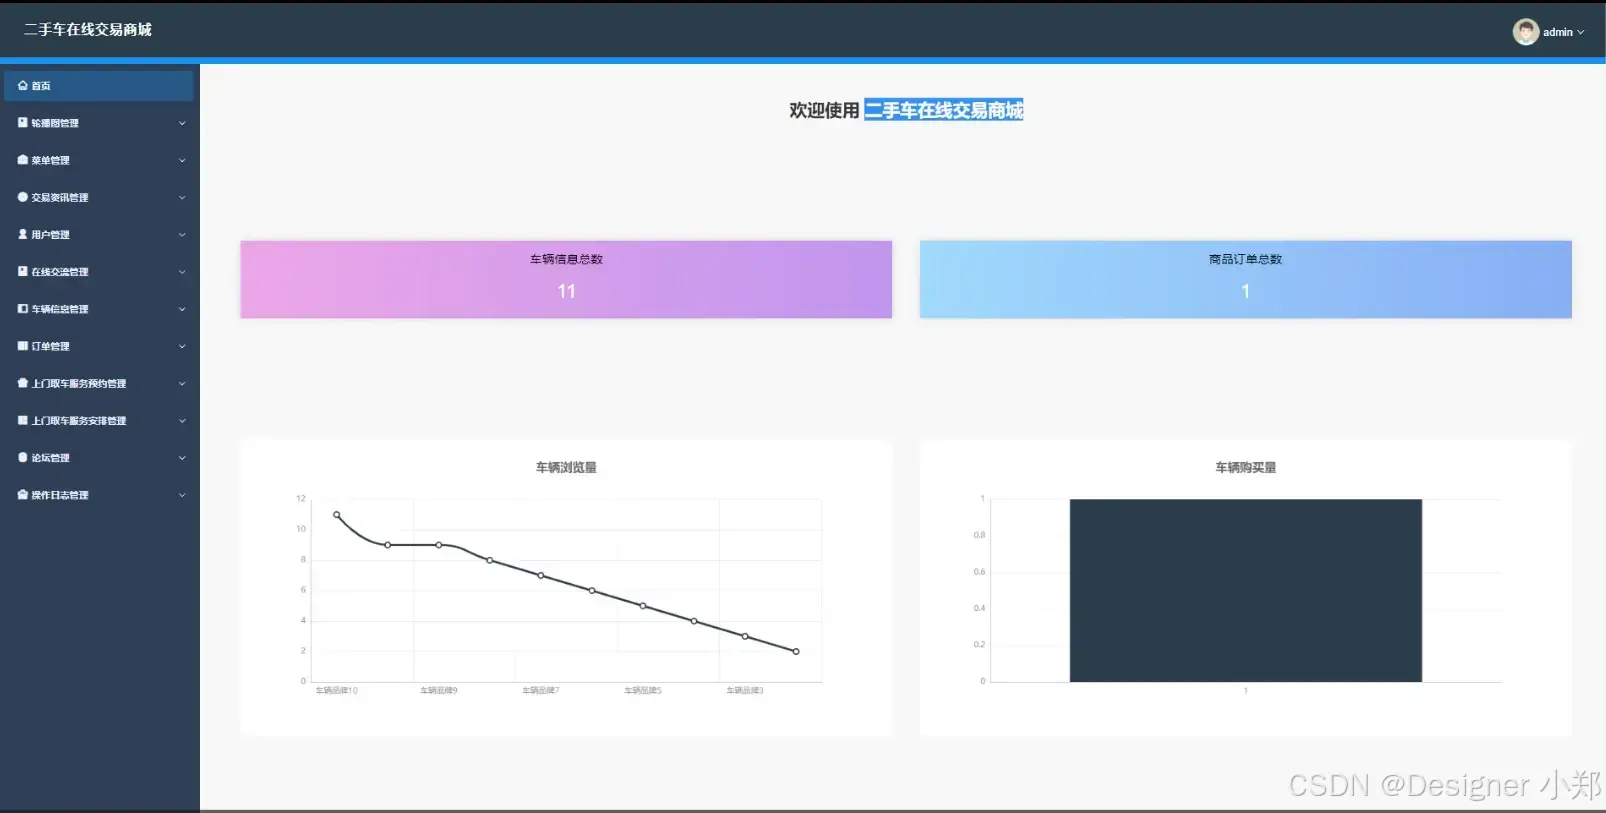Click the 车辆品牌5 axis label
This screenshot has height=813, width=1606.
643,691
